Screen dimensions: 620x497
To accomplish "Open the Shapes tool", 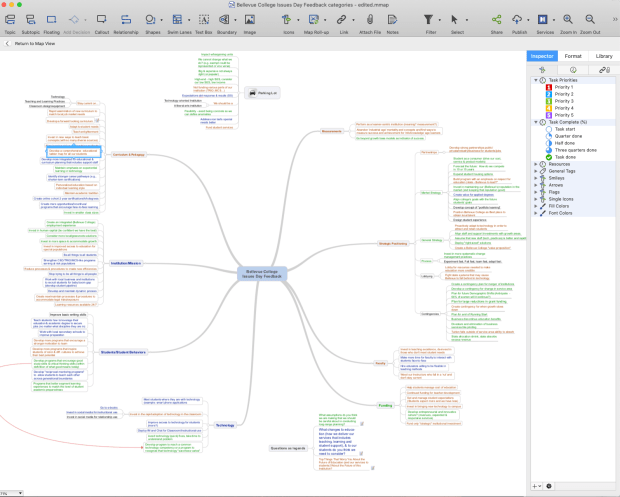I will tap(150, 20).
